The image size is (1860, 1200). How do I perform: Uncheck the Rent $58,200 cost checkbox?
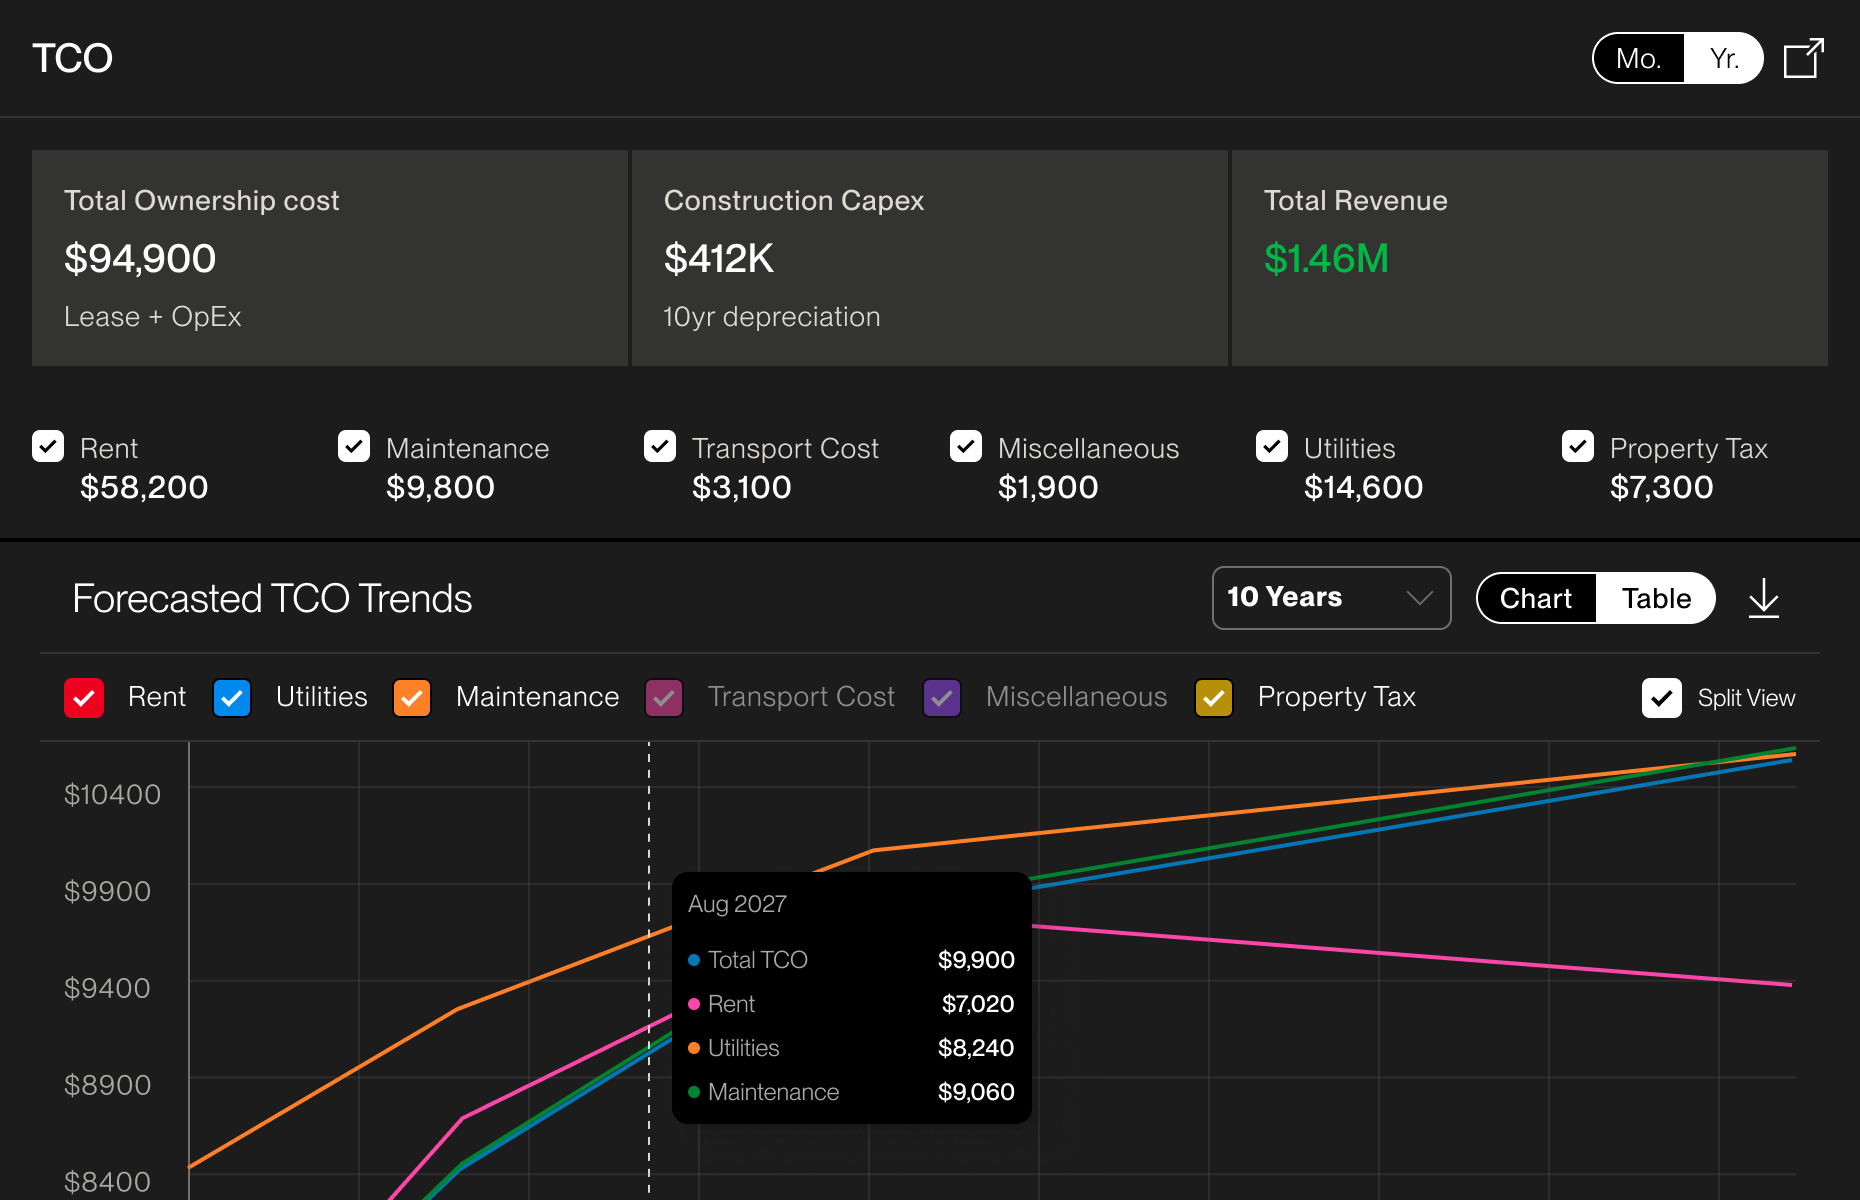(x=48, y=446)
